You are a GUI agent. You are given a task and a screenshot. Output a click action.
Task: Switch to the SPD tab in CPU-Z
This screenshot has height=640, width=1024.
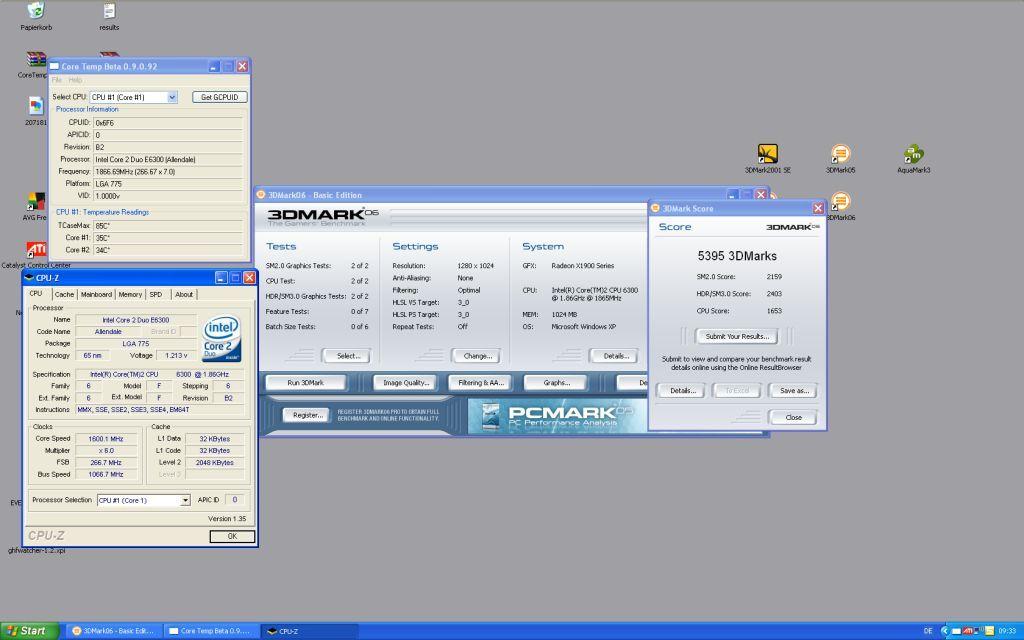click(x=155, y=295)
